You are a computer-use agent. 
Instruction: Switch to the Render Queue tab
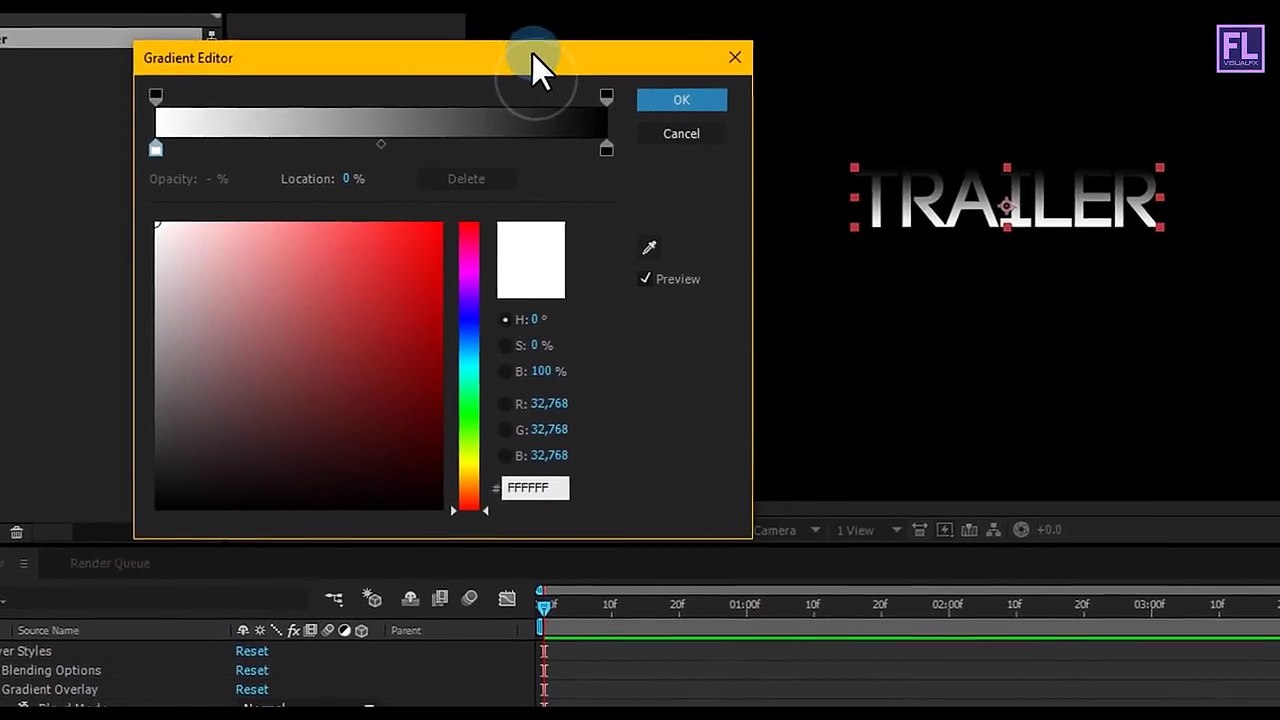[x=110, y=563]
